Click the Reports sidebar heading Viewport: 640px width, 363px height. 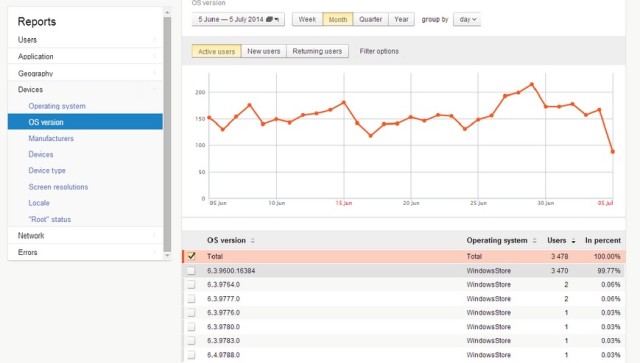[x=37, y=22]
